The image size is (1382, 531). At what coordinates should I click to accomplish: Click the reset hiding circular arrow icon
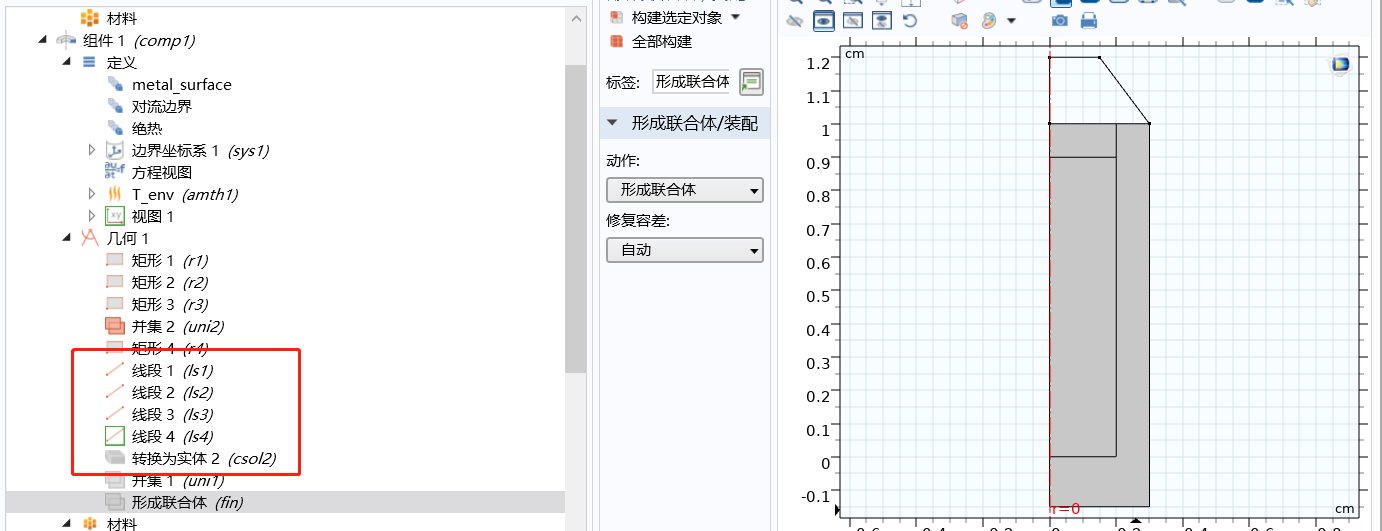(x=910, y=20)
